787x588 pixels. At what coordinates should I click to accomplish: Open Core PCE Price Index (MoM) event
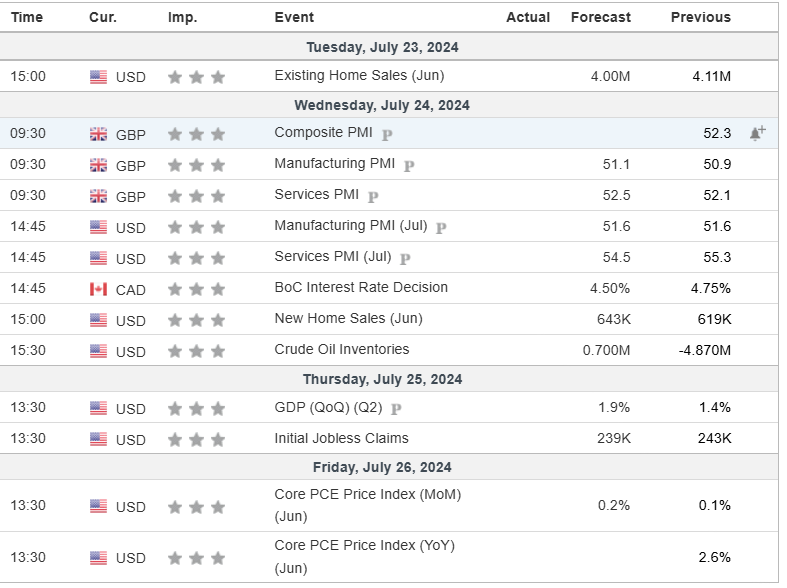(x=367, y=495)
